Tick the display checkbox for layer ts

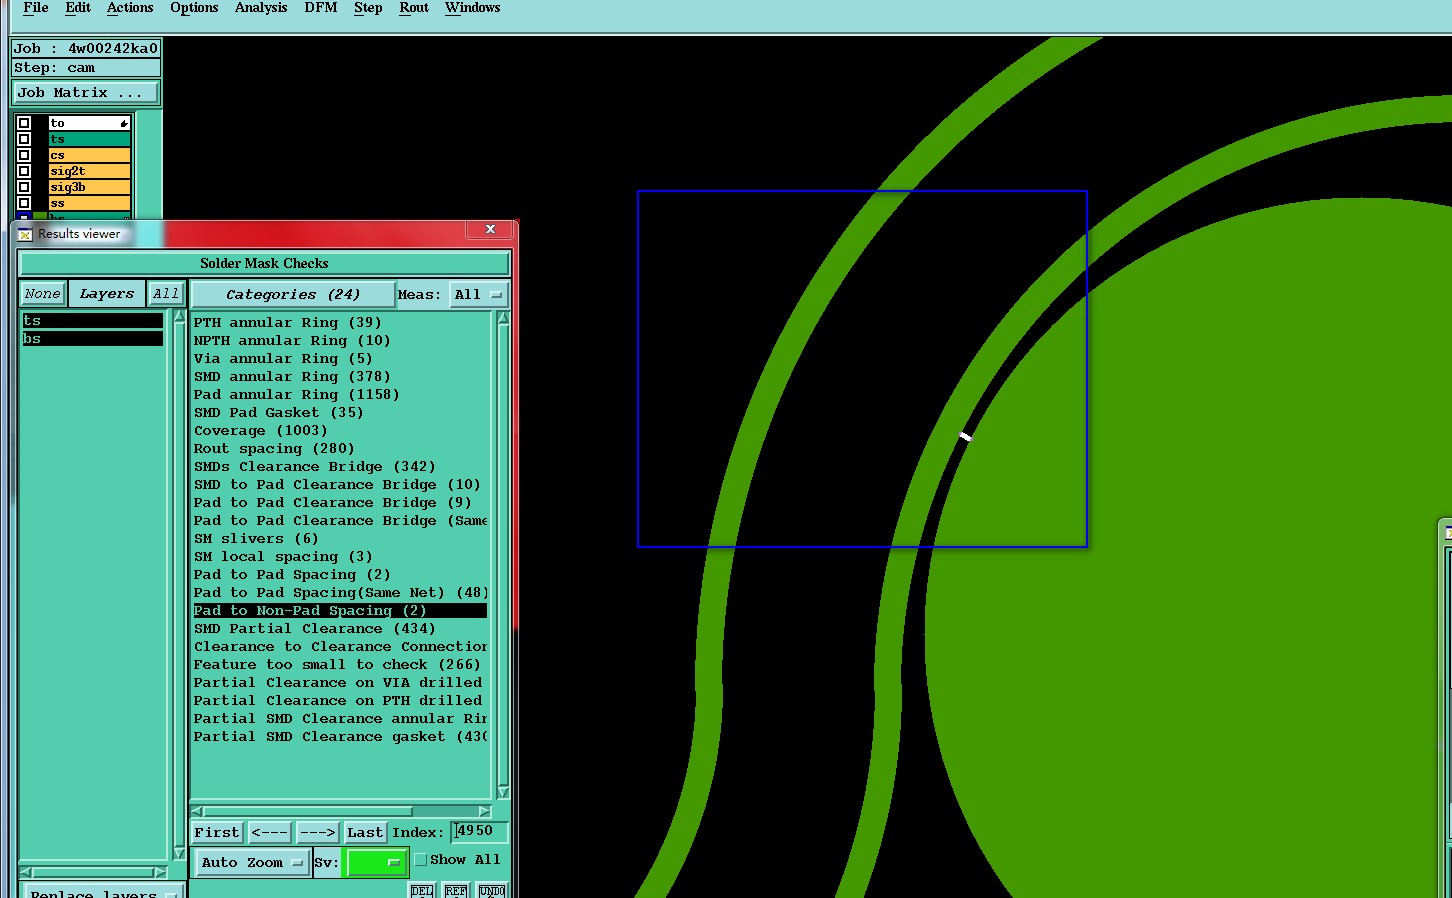24,139
